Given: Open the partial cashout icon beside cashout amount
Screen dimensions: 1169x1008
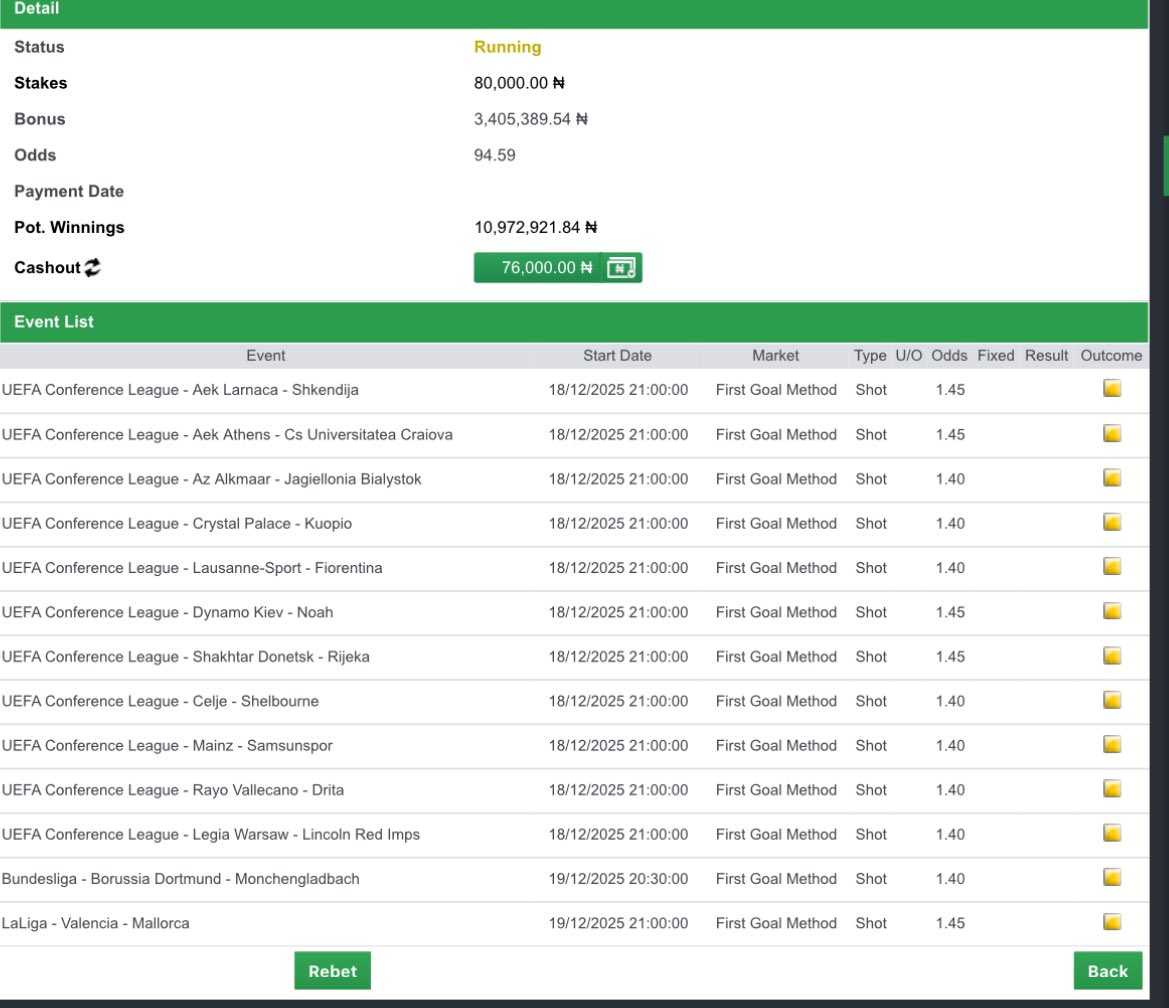Looking at the screenshot, I should click(622, 267).
